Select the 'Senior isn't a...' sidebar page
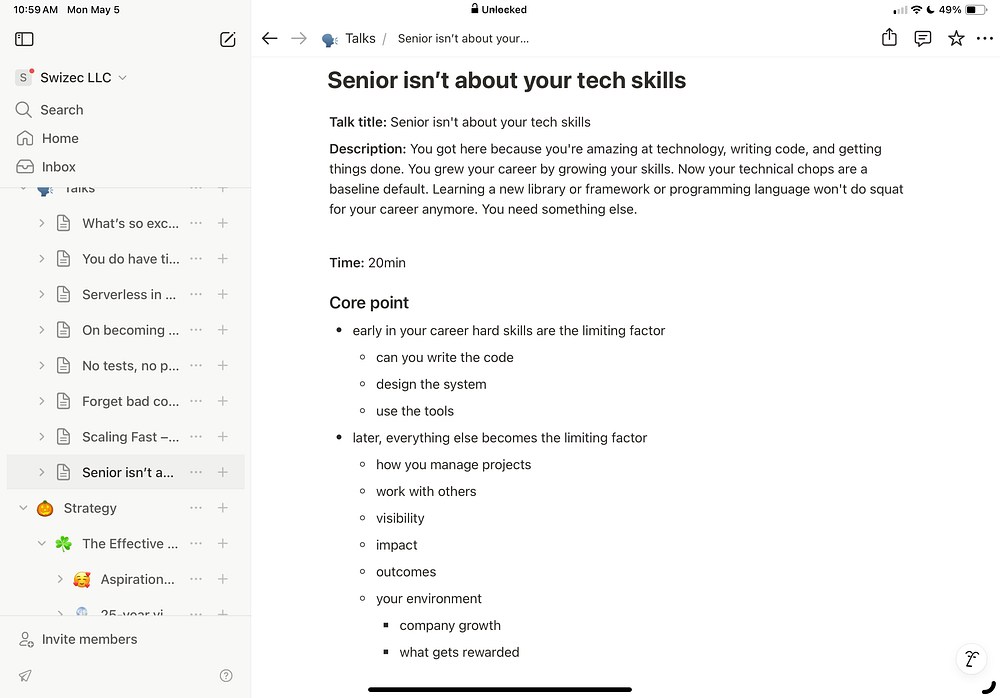 [x=128, y=472]
